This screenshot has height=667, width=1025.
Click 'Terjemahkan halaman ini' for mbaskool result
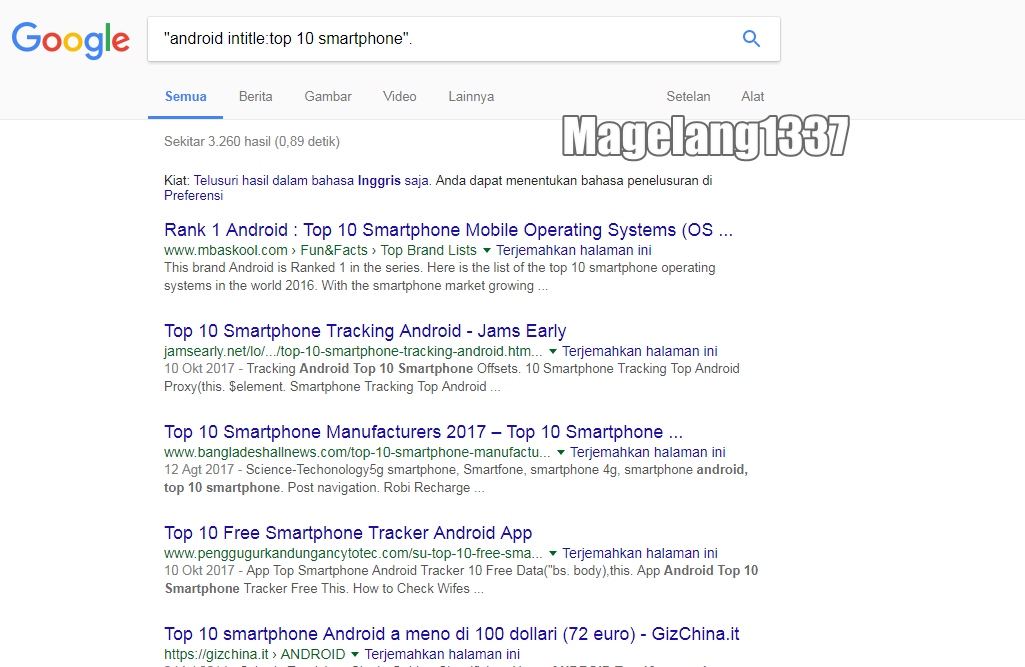point(574,250)
